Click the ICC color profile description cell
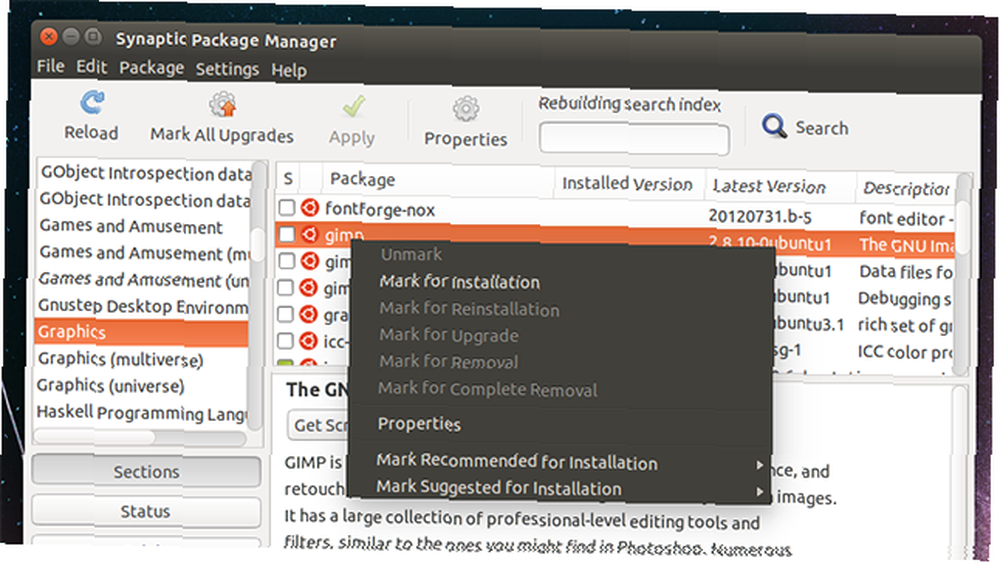This screenshot has height=563, width=1000. click(x=904, y=352)
